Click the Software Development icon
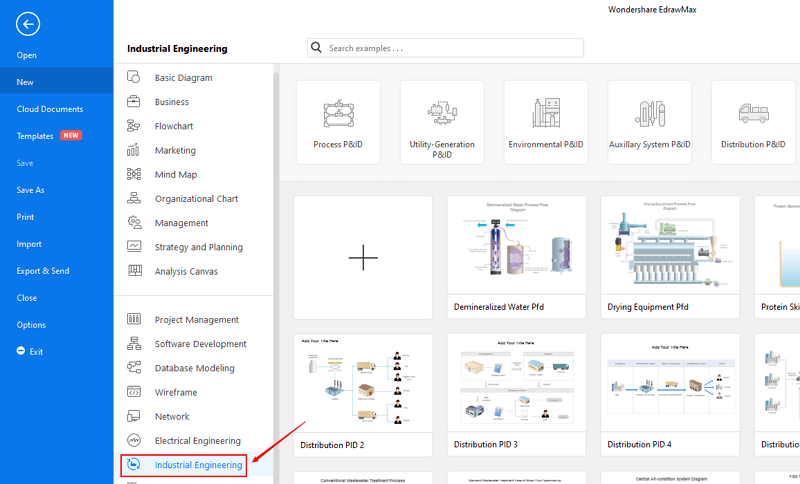 point(134,343)
